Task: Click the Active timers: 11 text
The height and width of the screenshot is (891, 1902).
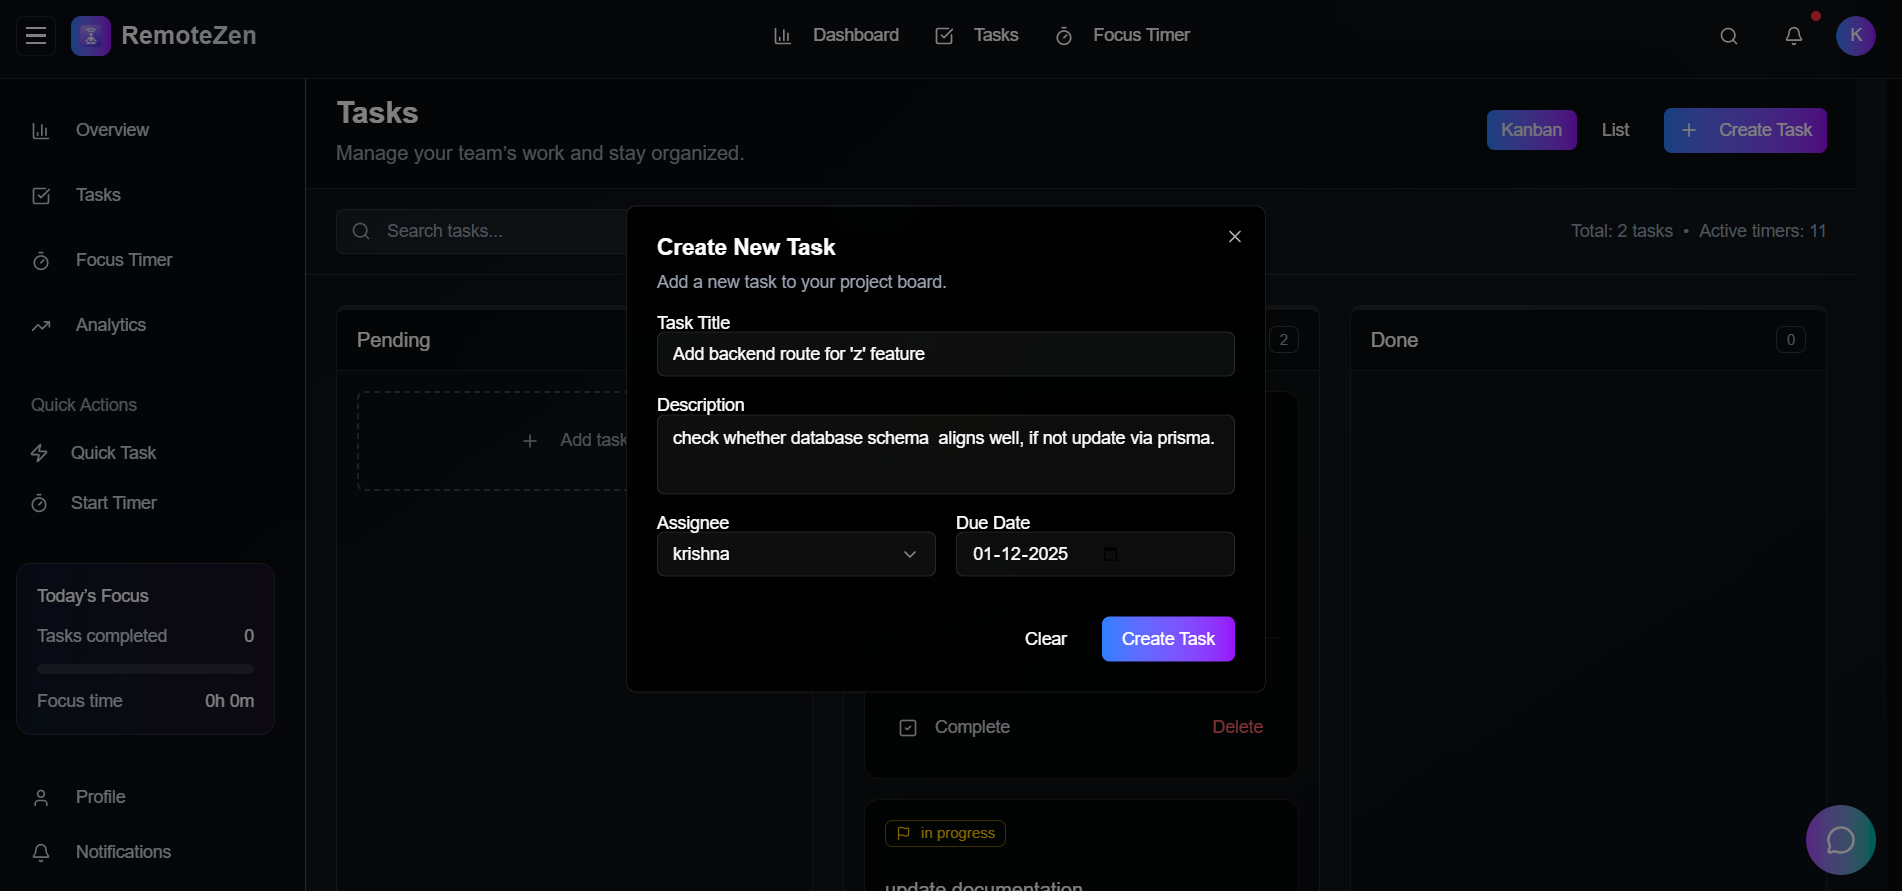Action: pos(1762,231)
